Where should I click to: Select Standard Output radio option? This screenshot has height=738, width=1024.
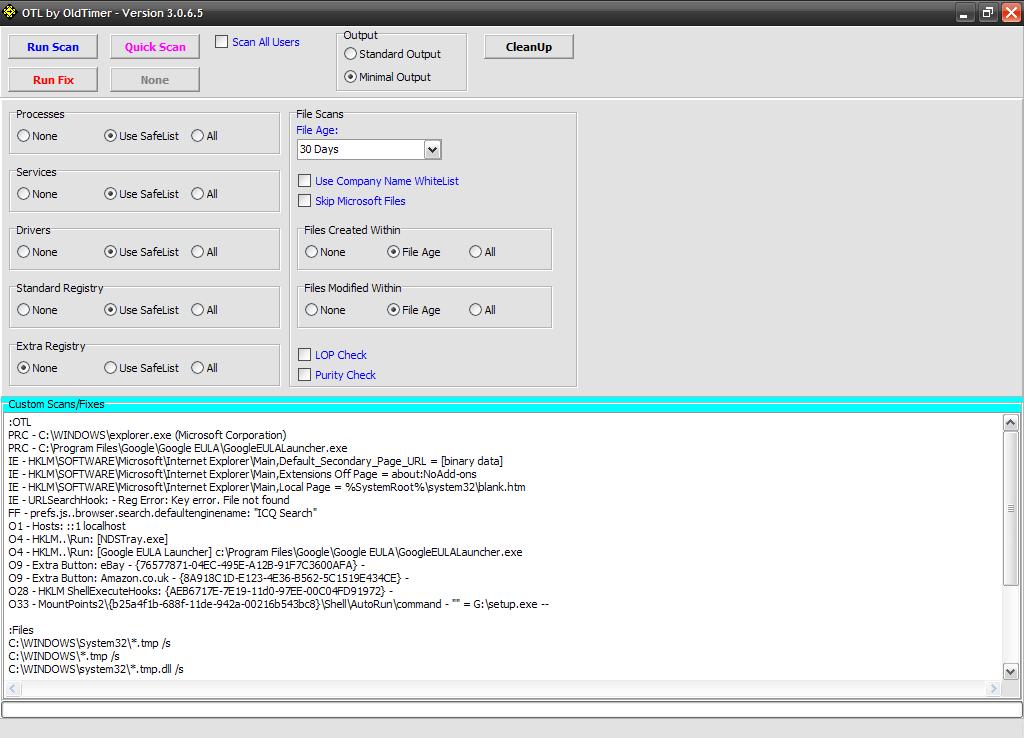351,54
